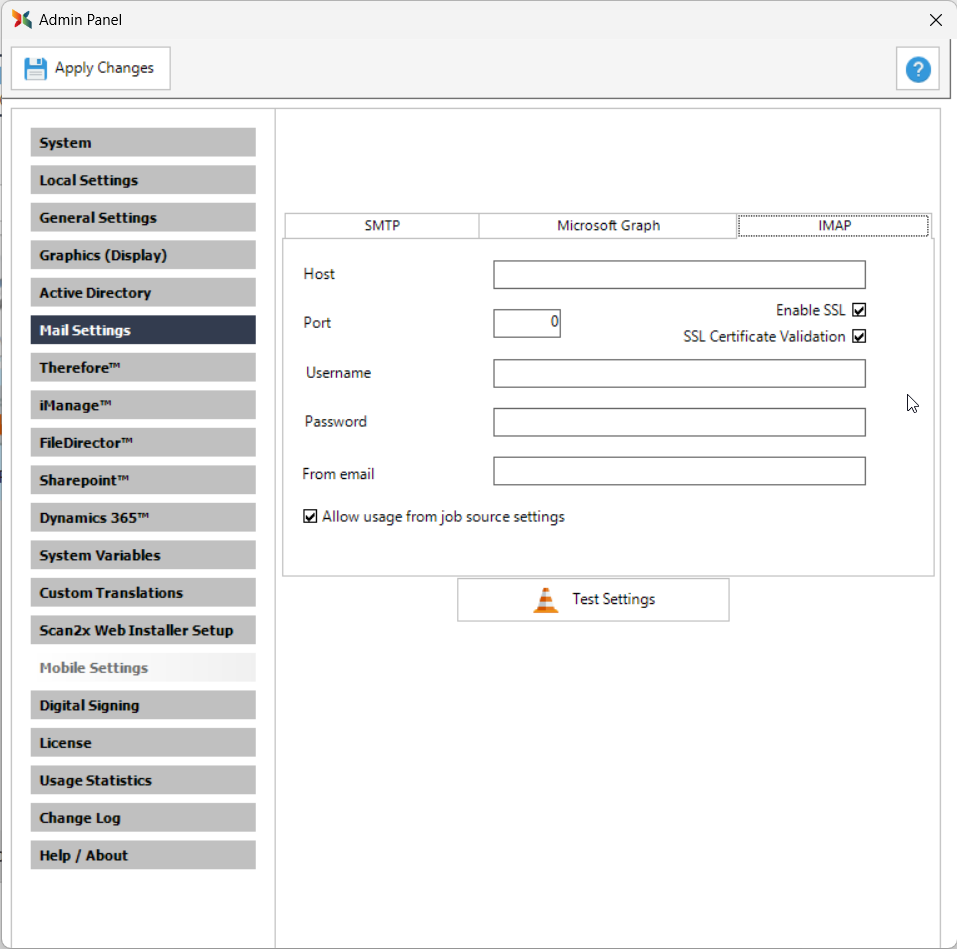
Task: Click the Apply Changes button
Action: pyautogui.click(x=91, y=69)
